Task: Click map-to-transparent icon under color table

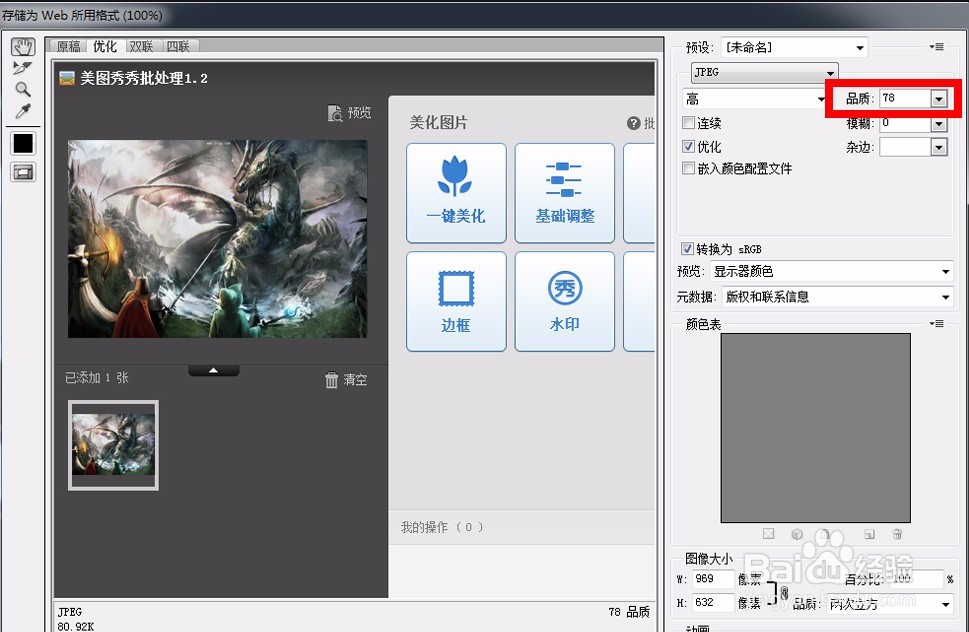Action: coord(768,534)
